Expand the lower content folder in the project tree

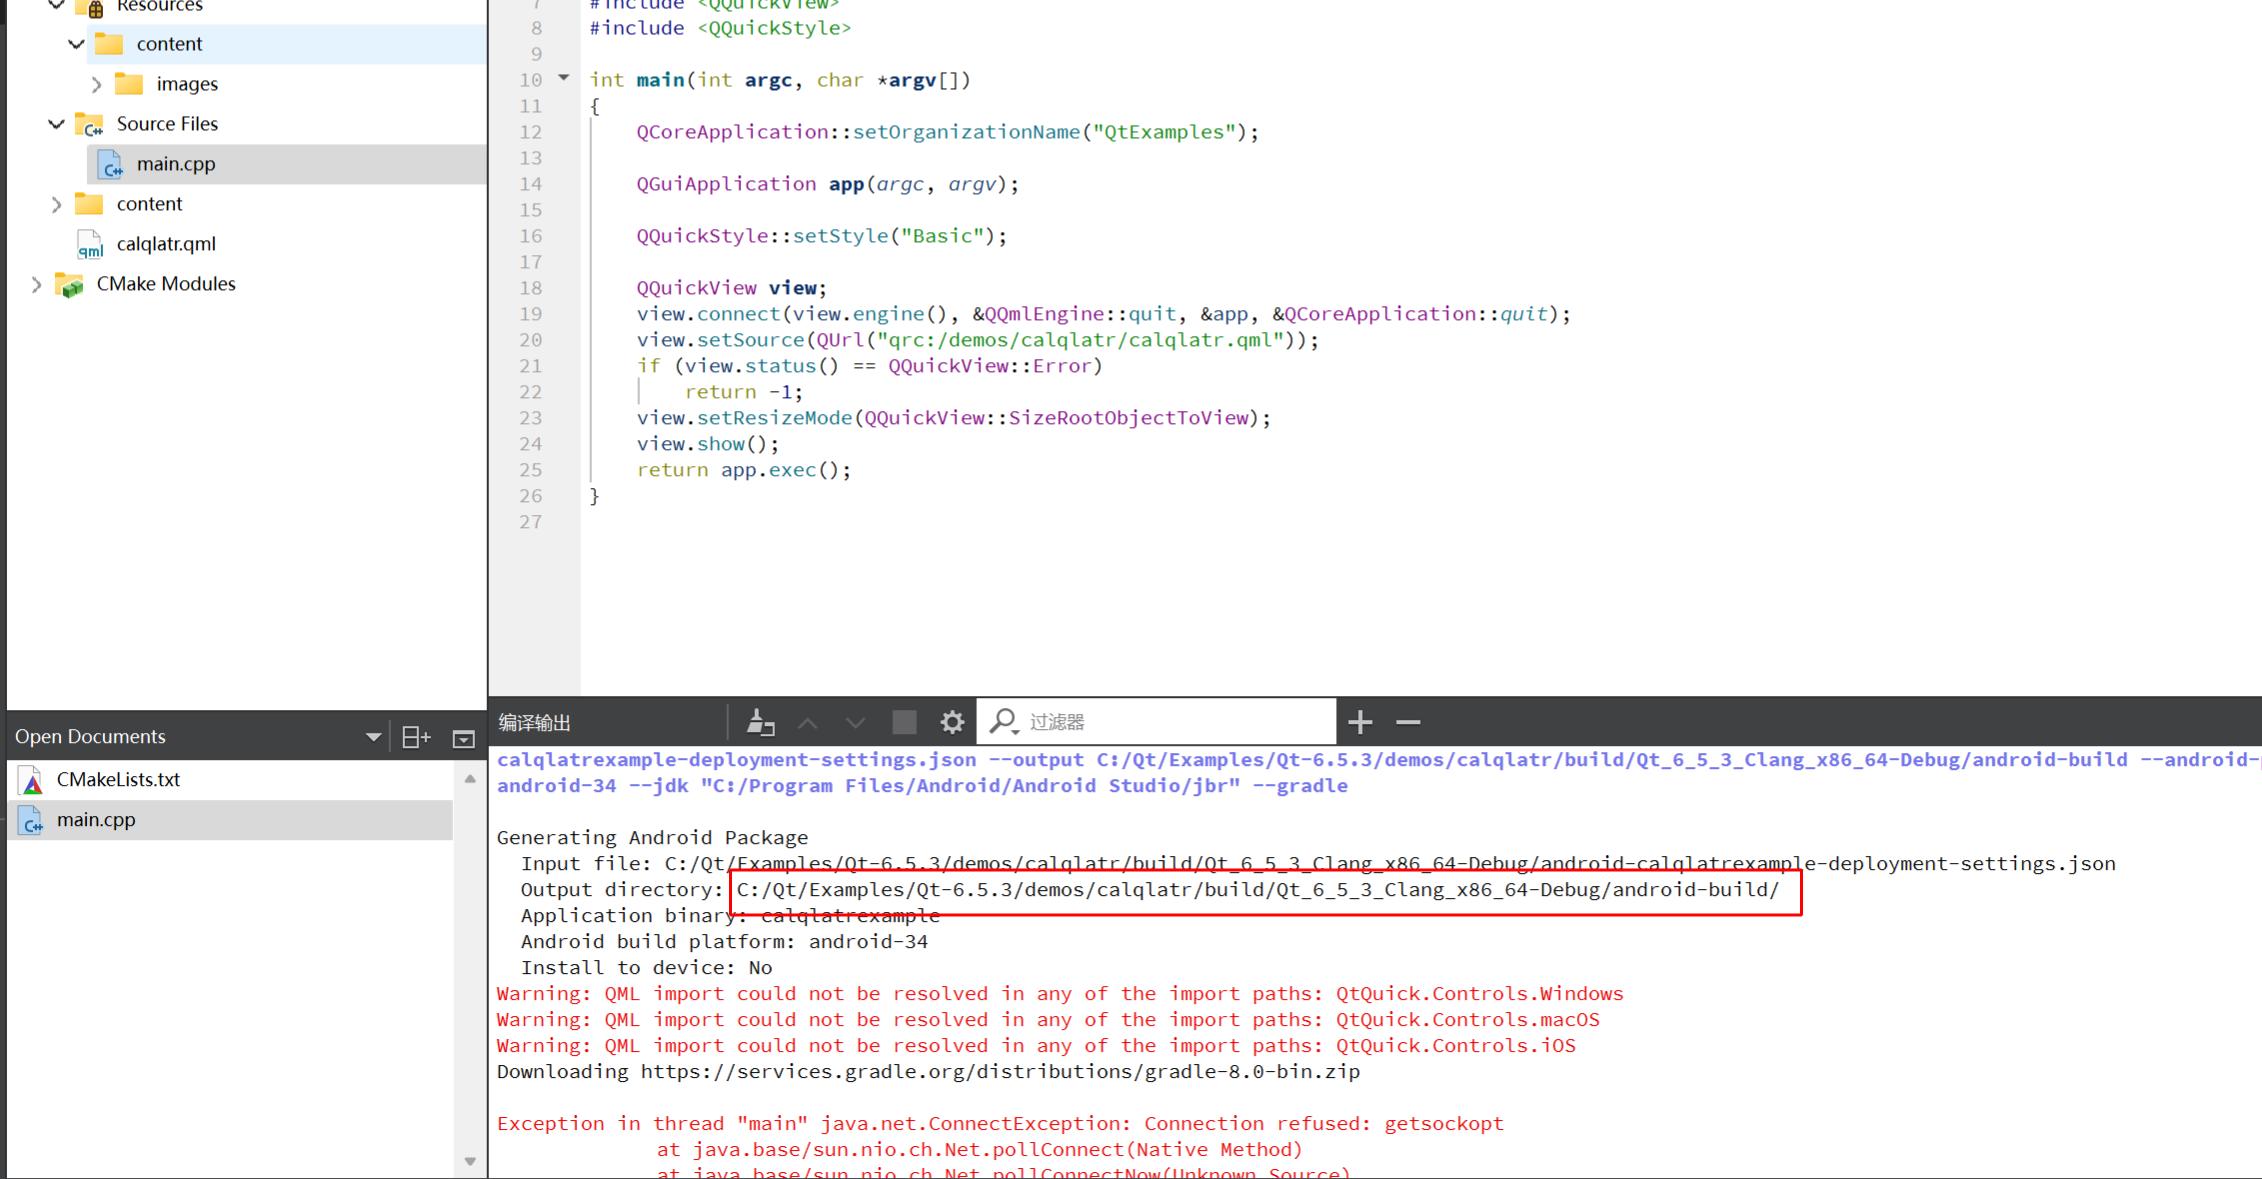tap(56, 204)
